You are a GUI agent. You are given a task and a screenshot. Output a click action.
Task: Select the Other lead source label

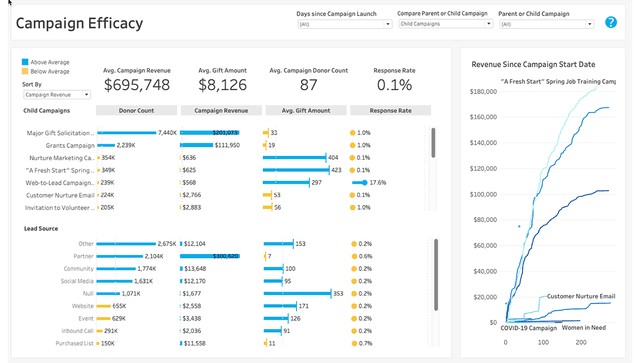tap(86, 244)
